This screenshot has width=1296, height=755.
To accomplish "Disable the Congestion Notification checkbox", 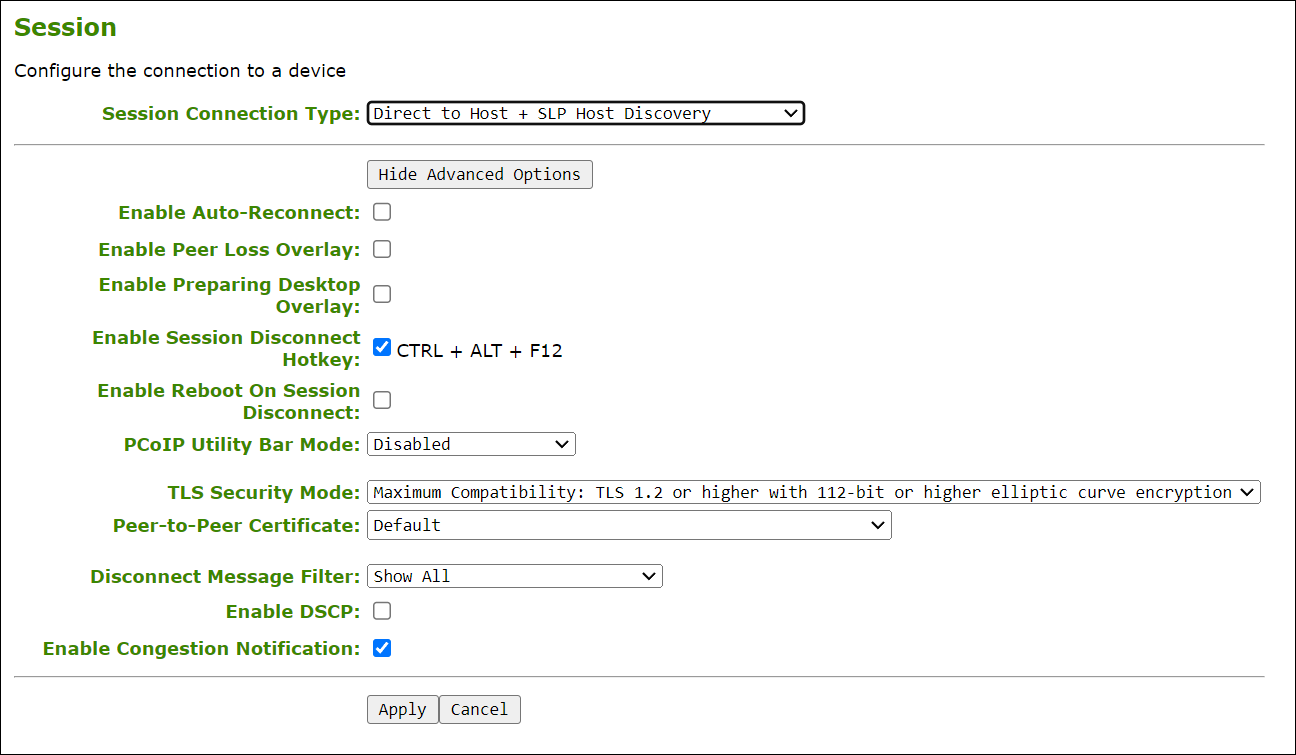I will (382, 648).
